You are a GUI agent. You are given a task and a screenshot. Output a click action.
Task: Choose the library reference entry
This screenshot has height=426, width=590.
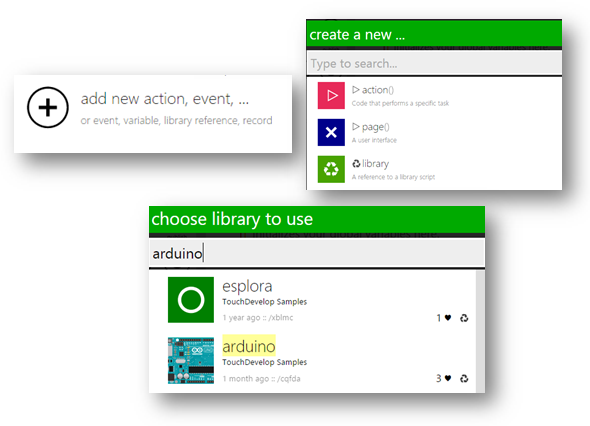[x=434, y=169]
